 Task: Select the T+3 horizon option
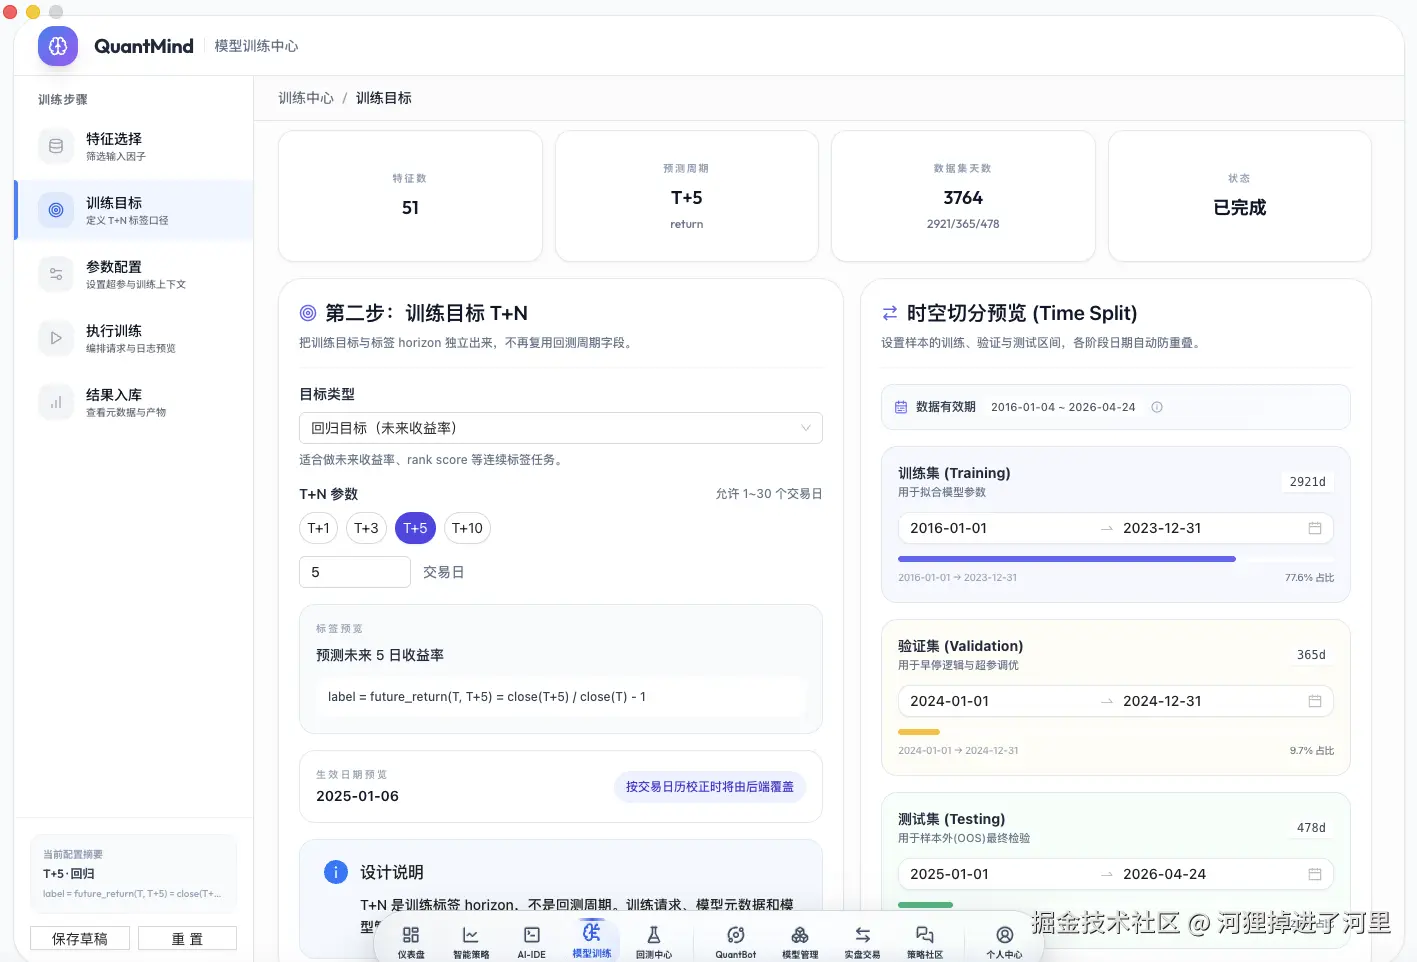(x=366, y=528)
